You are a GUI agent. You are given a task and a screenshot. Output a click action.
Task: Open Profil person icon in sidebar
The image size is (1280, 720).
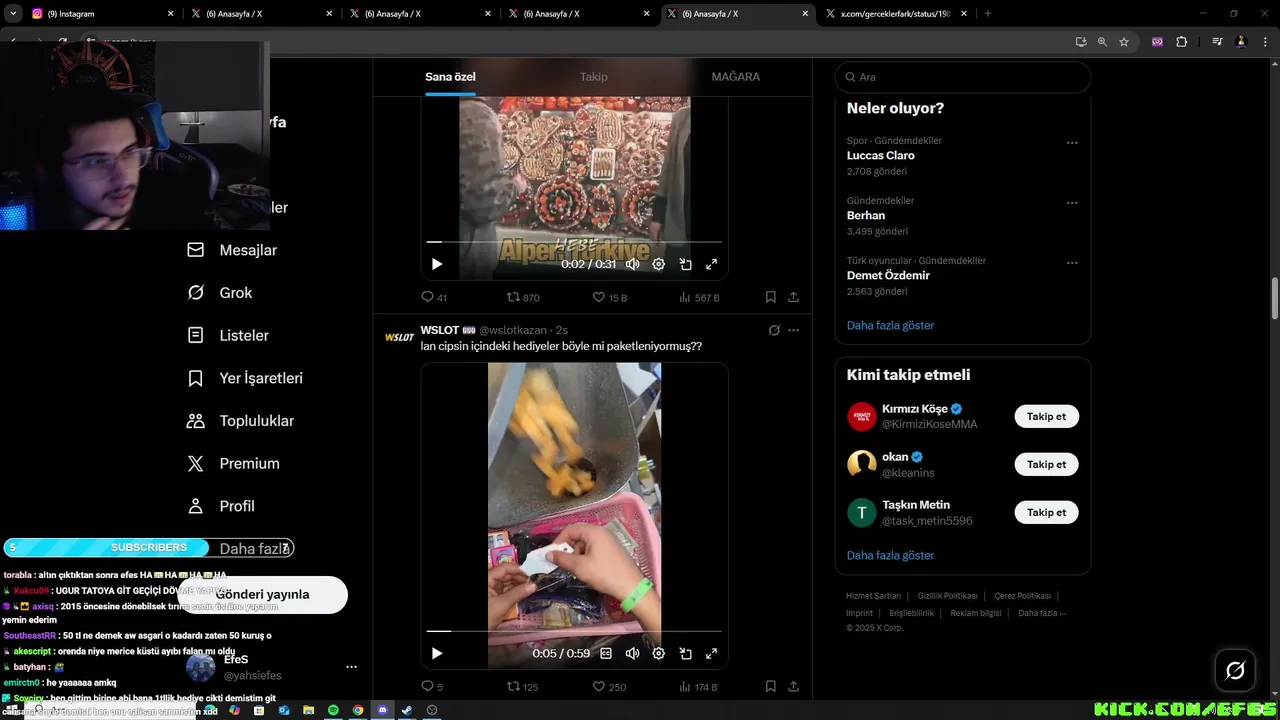196,506
